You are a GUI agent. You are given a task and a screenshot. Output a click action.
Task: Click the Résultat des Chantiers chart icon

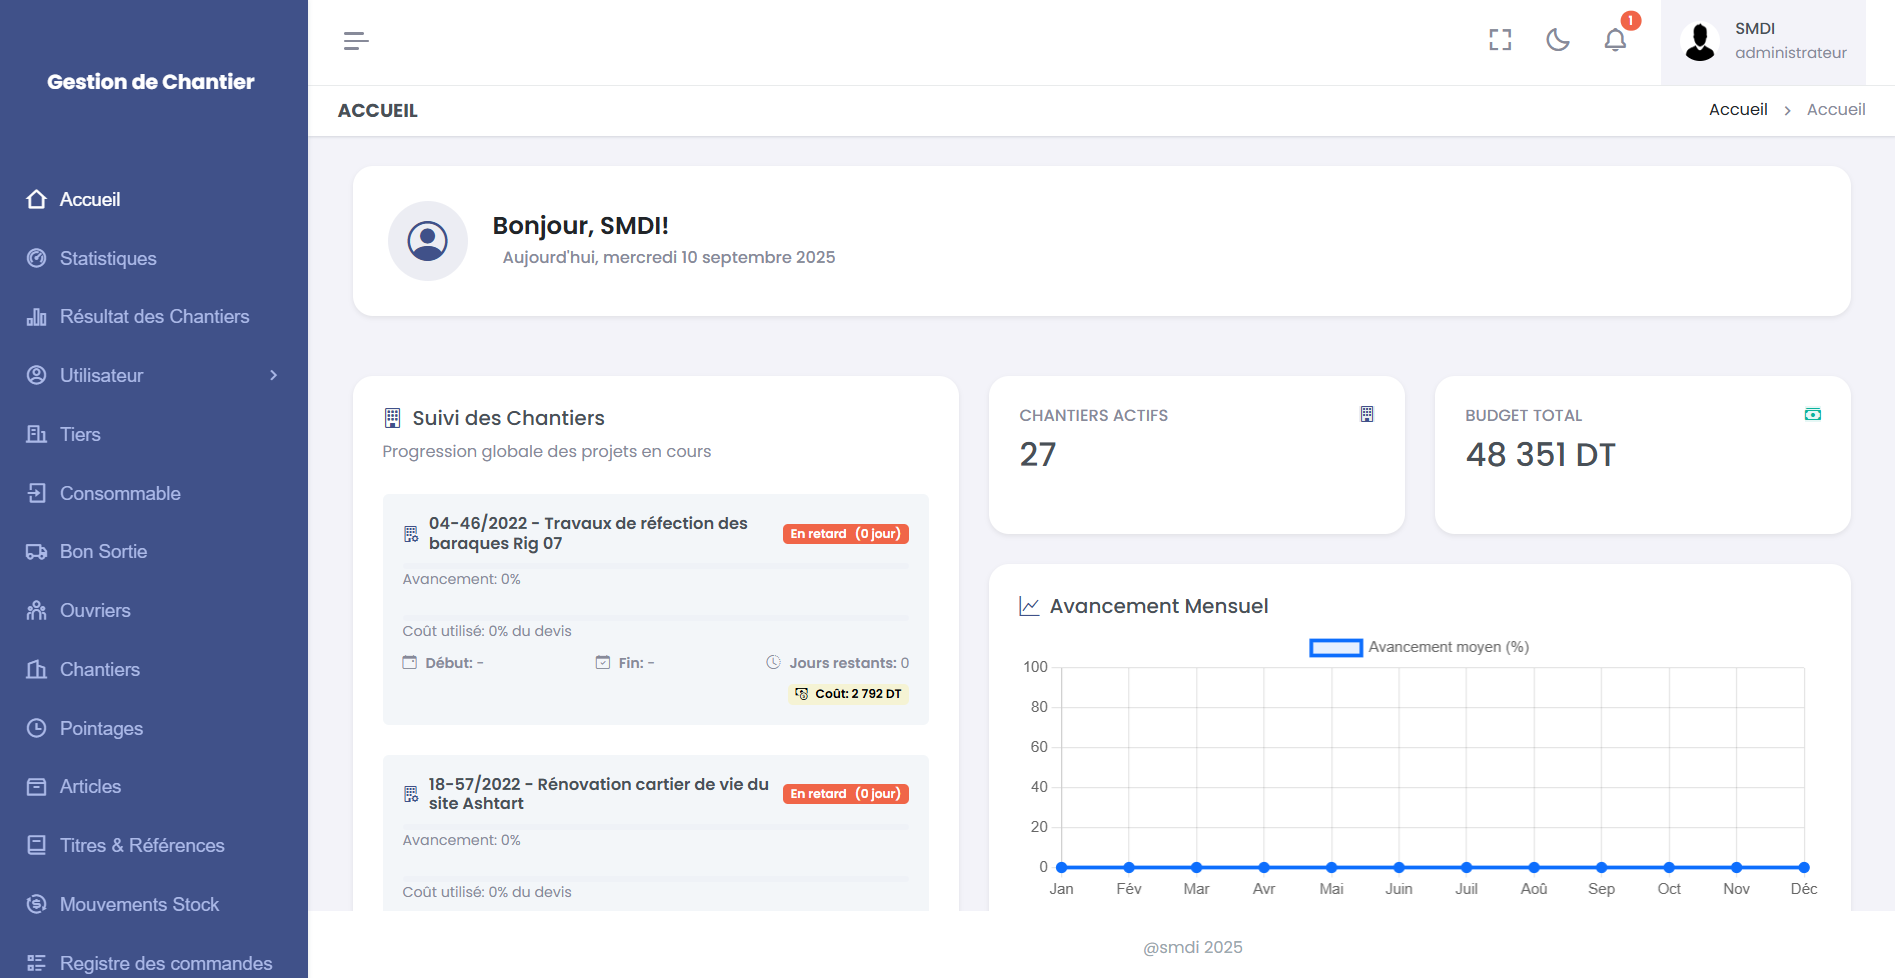click(37, 317)
